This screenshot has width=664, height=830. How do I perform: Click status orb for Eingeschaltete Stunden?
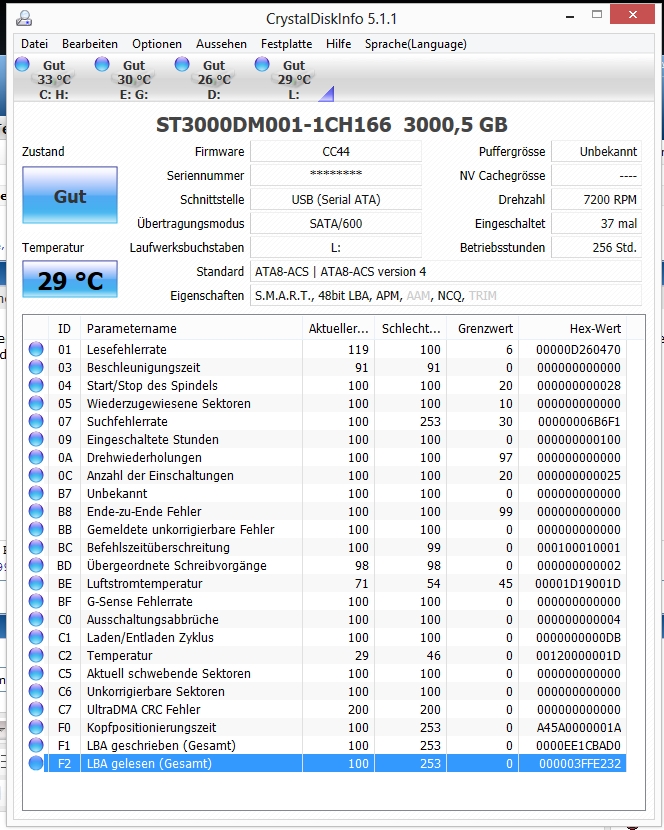coord(36,439)
